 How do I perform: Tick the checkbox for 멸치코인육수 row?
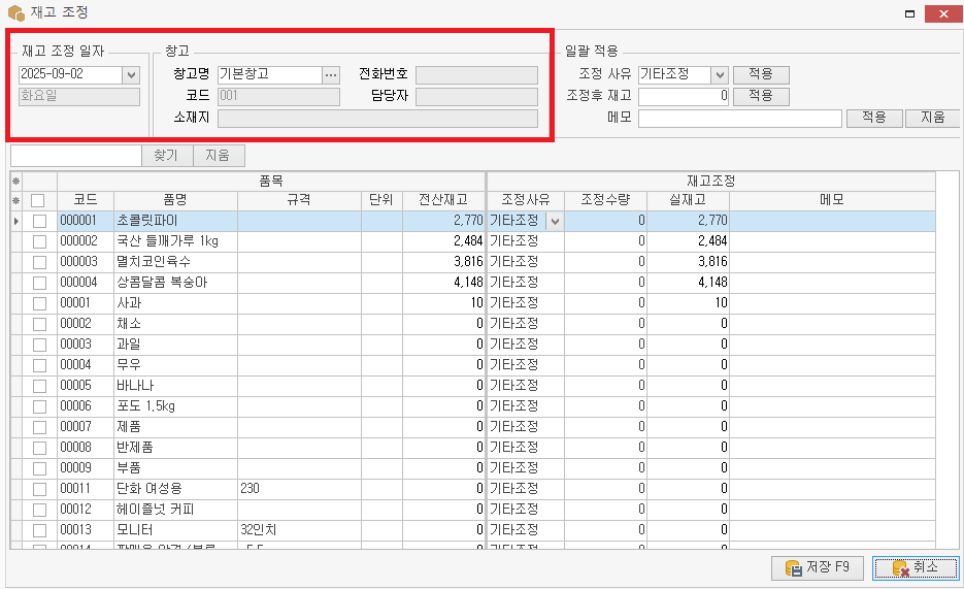(40, 261)
